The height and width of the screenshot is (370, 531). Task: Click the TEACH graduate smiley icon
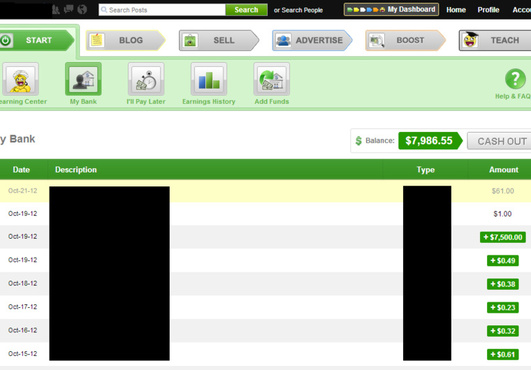tap(470, 40)
